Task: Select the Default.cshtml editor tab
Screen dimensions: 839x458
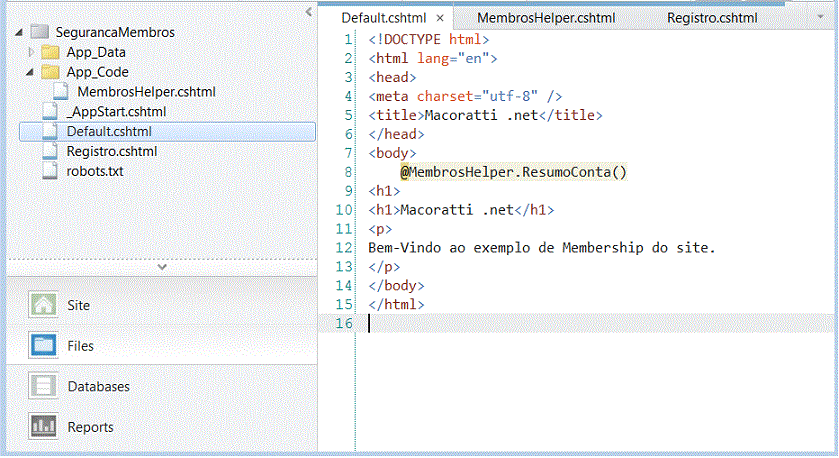Action: [x=384, y=18]
